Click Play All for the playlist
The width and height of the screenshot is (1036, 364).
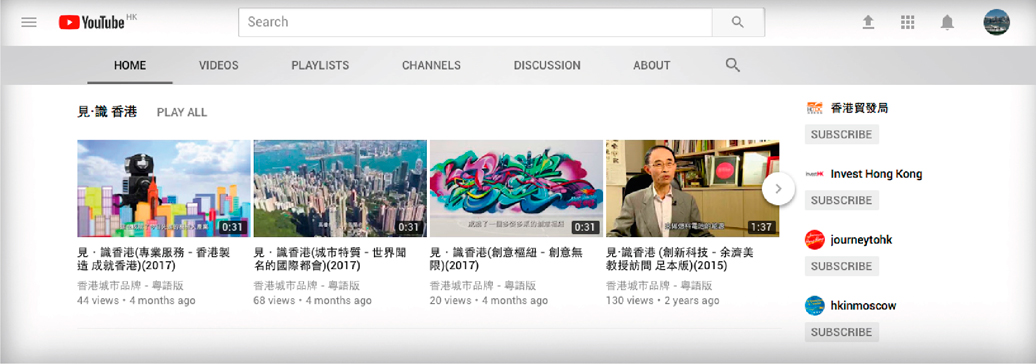tap(182, 112)
